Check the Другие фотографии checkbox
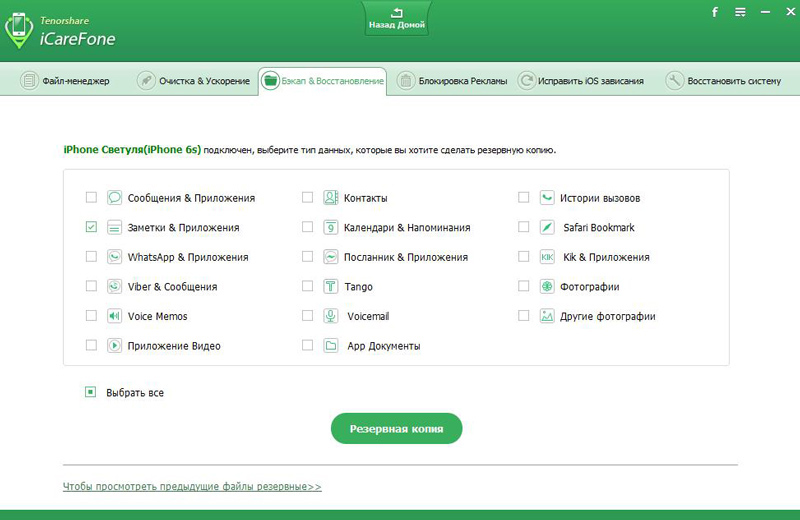Screen dimensions: 800x520 coord(523,315)
